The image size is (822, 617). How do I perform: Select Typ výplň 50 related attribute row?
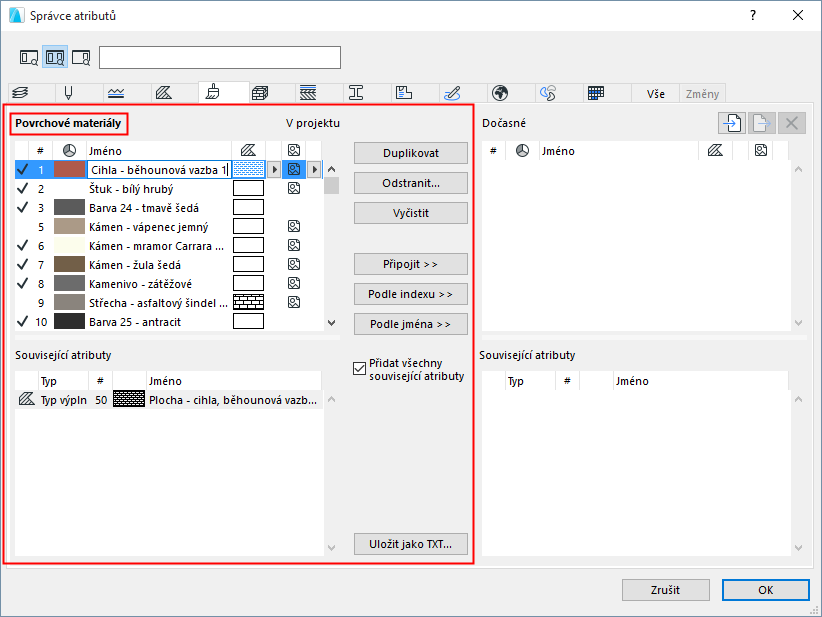tap(169, 400)
